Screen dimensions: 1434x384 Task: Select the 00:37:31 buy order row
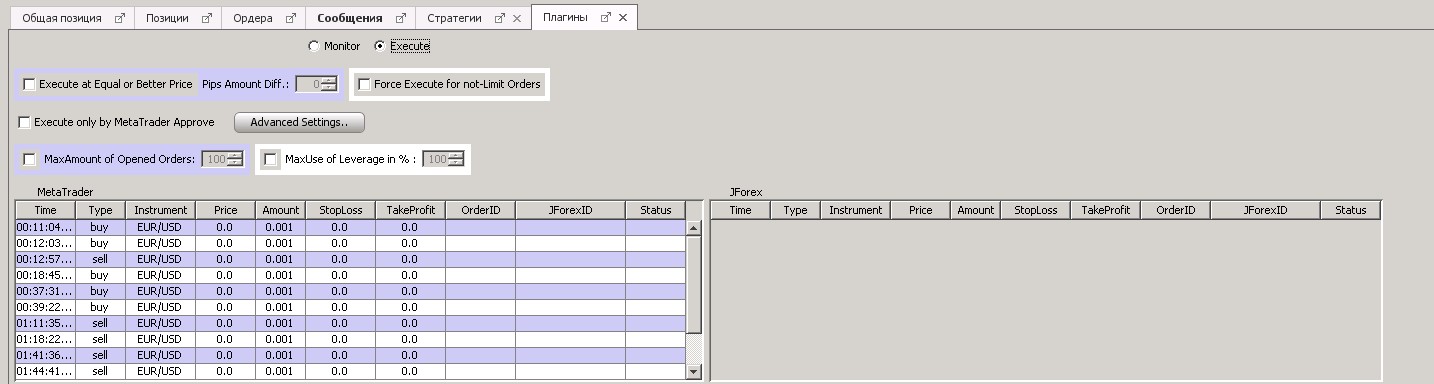[x=351, y=291]
